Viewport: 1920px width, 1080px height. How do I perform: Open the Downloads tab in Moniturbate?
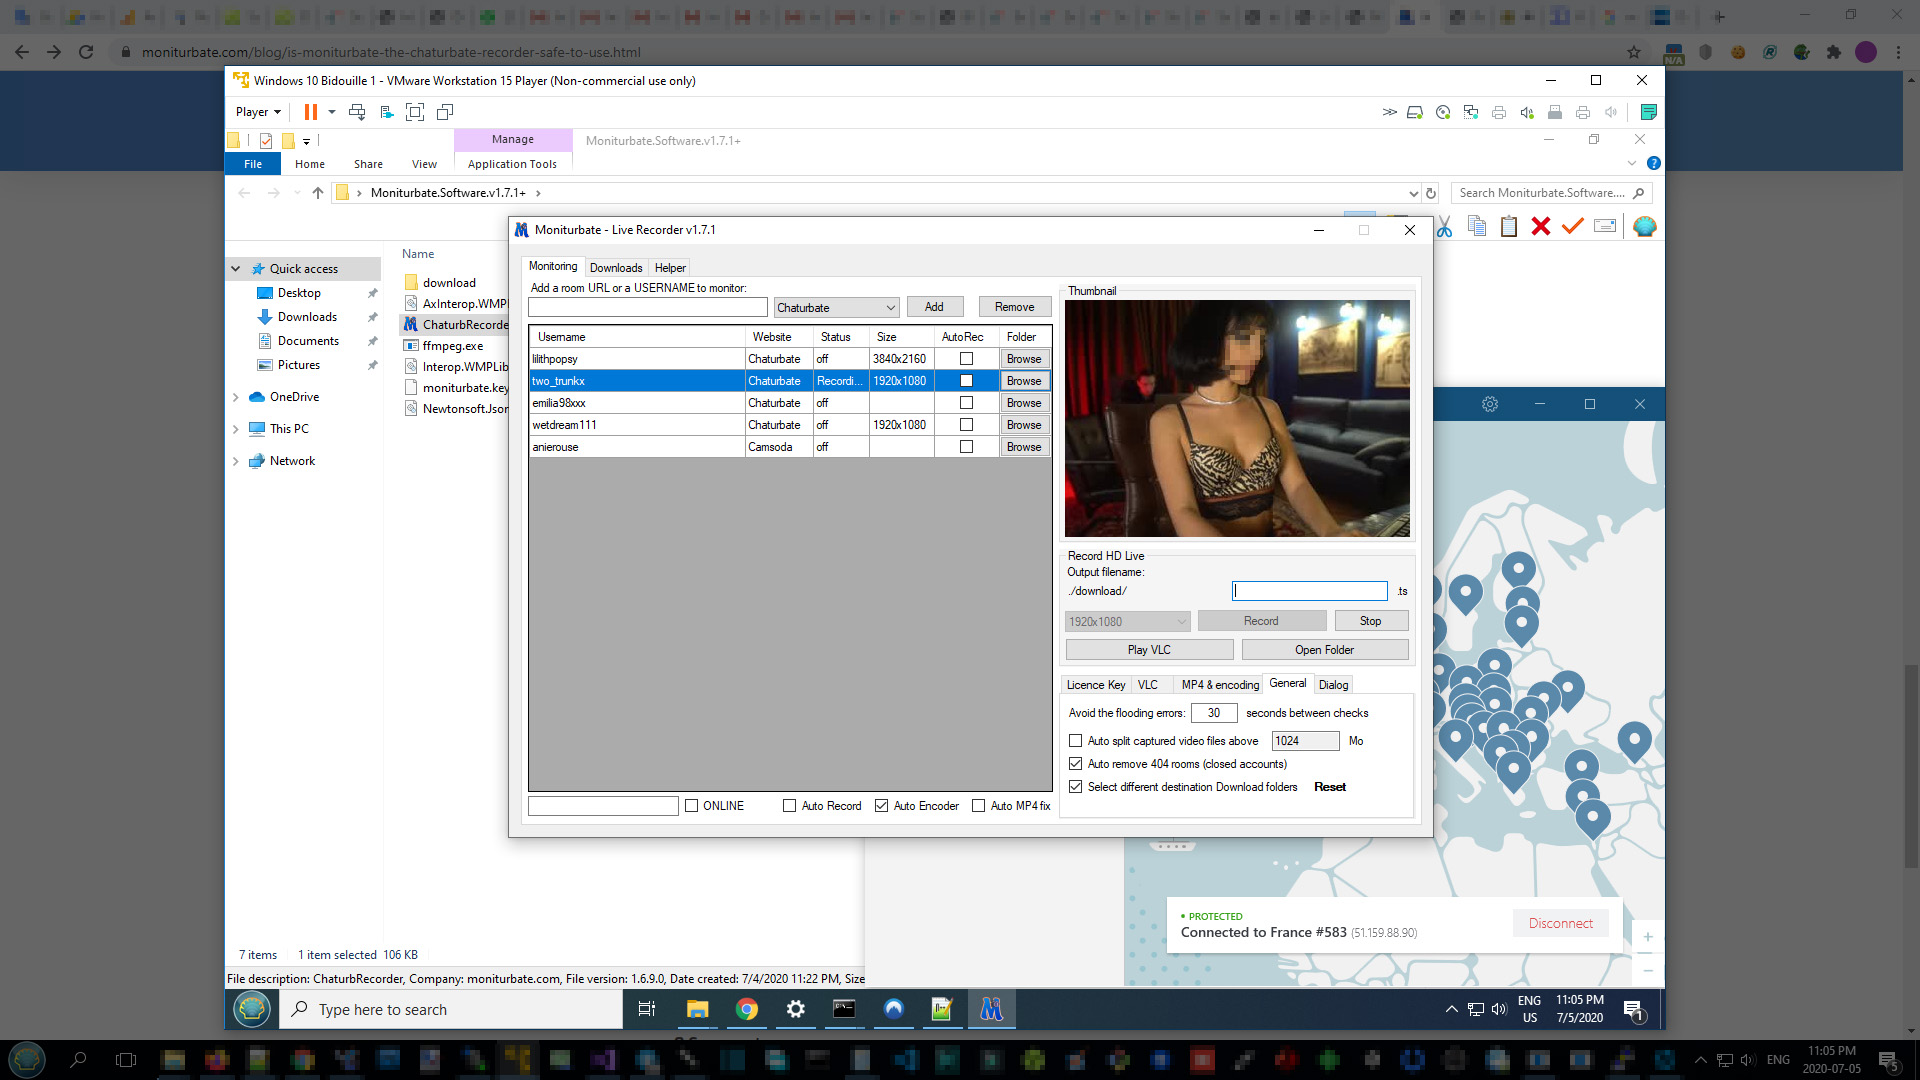(615, 268)
